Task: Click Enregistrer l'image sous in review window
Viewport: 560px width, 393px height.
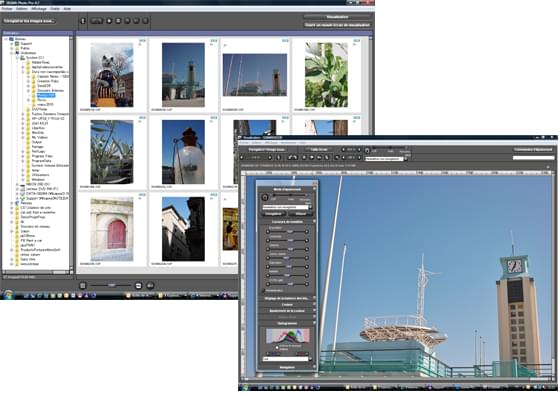Action: point(267,149)
